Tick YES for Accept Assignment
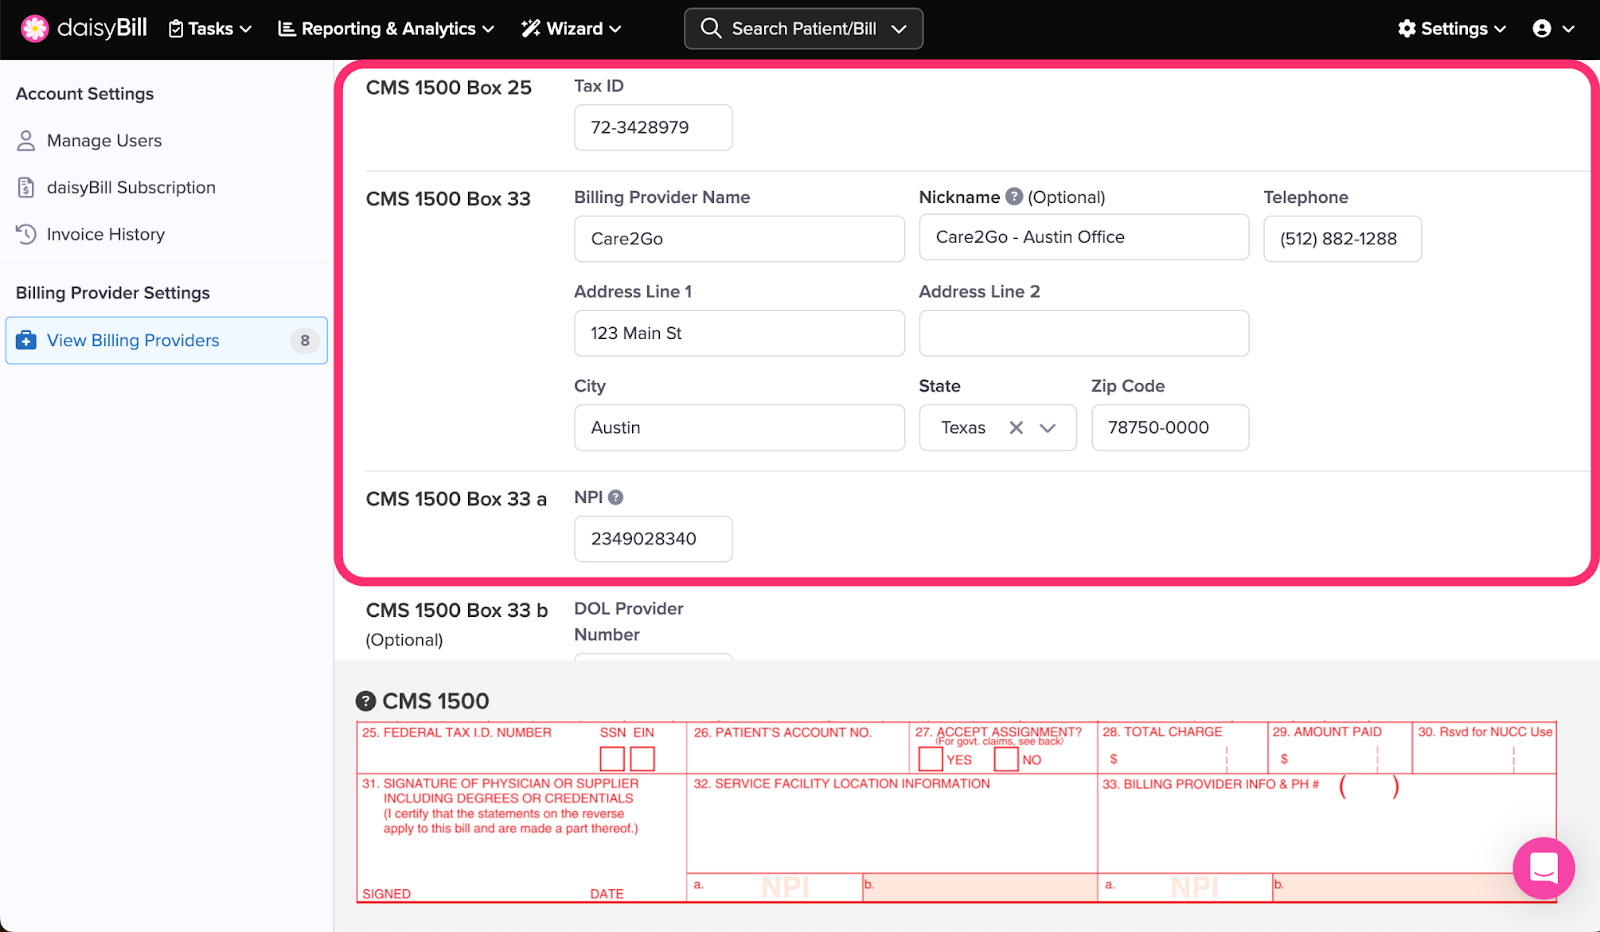 point(930,759)
